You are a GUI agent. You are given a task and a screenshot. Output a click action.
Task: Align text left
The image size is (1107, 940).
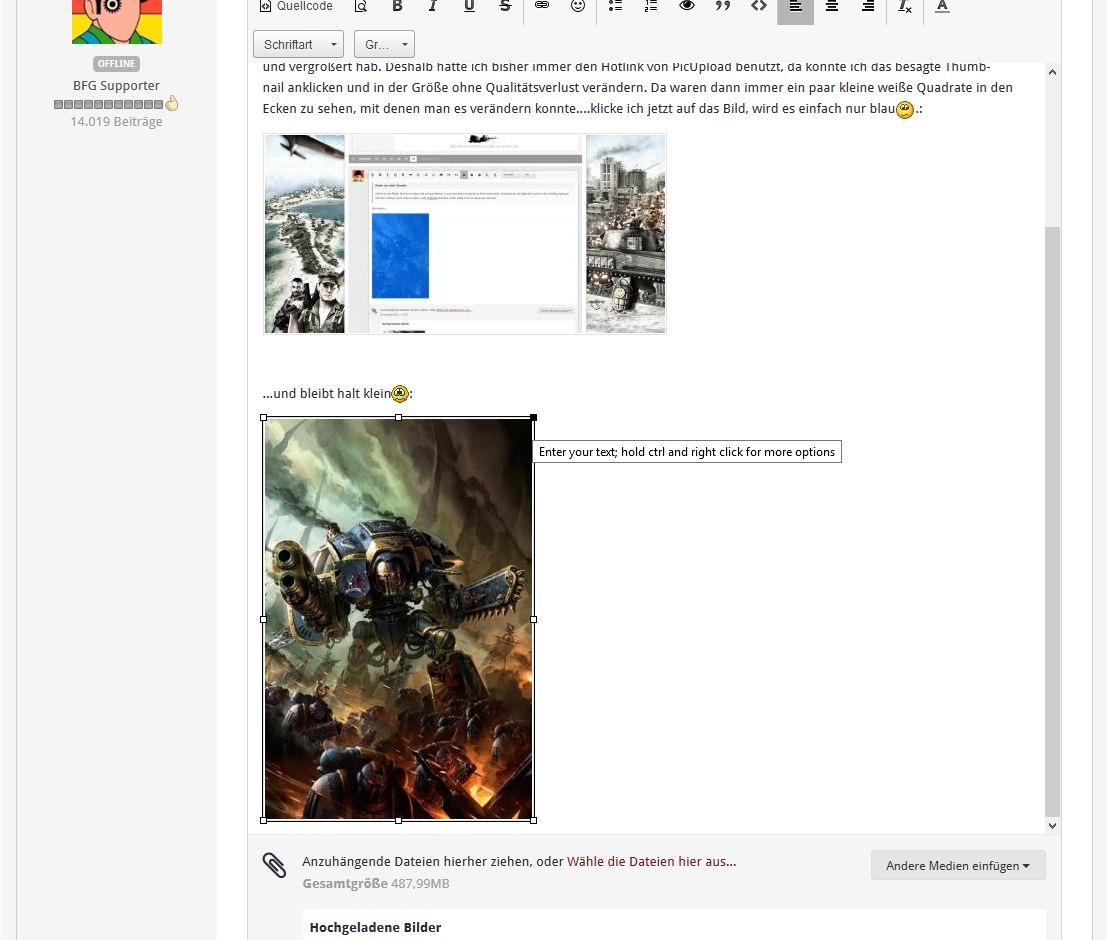click(x=796, y=7)
